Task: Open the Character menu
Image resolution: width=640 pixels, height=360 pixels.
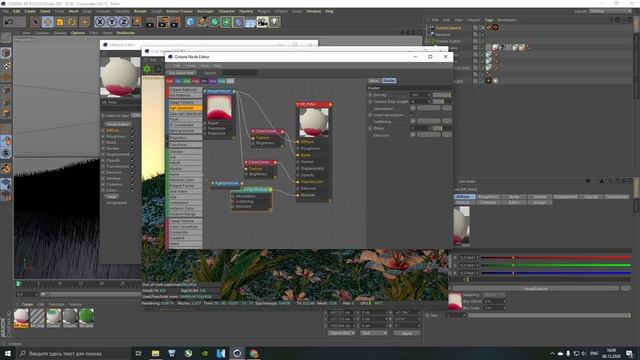Action: pos(226,11)
